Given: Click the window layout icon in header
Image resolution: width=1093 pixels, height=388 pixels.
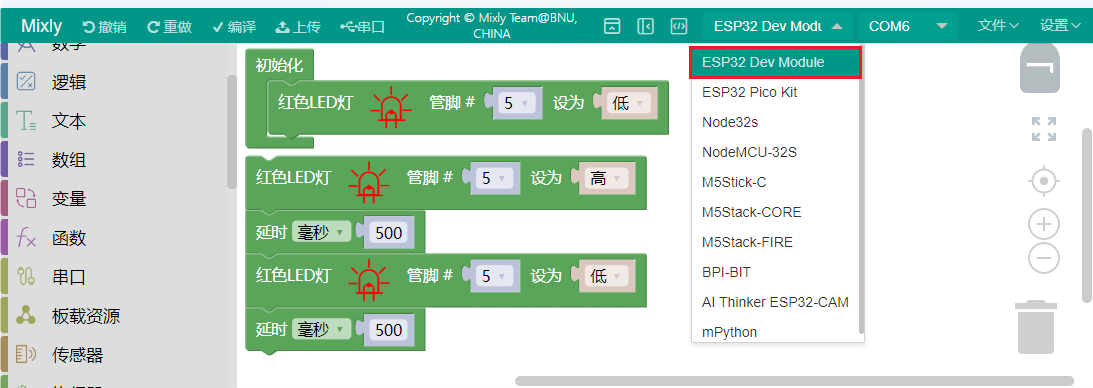Looking at the screenshot, I should coord(612,26).
